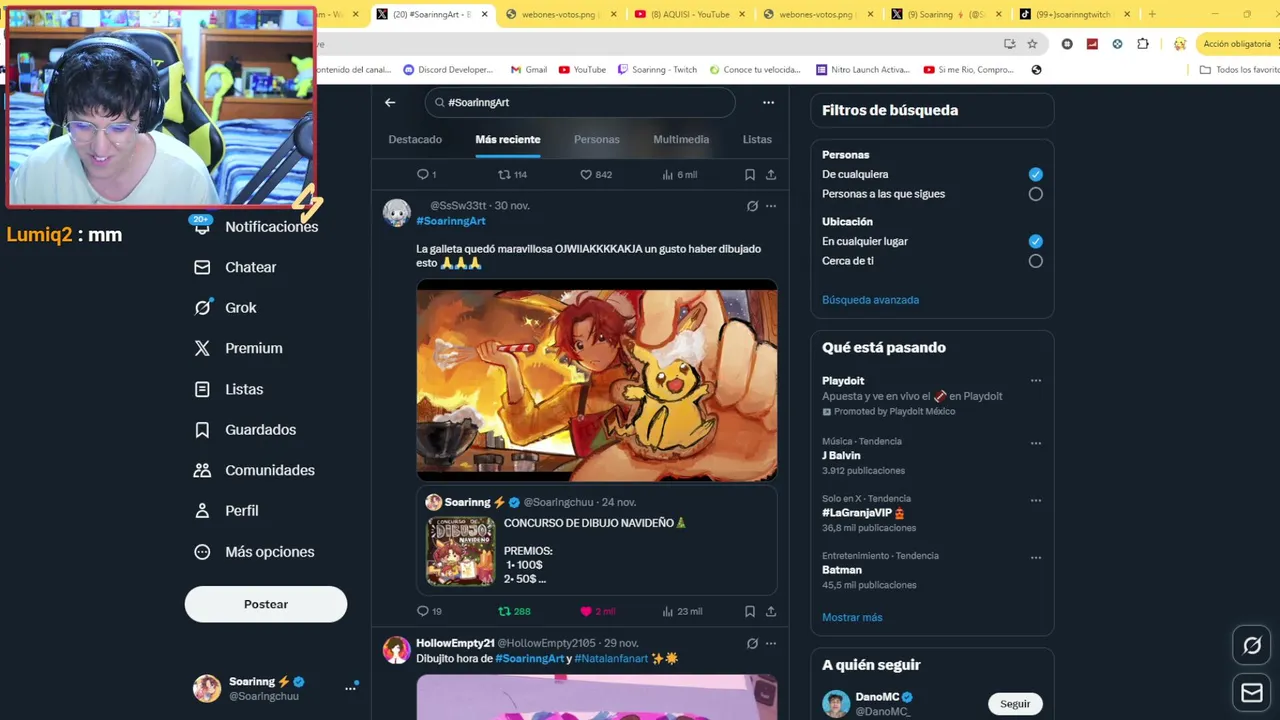Share the post with 842 likes
Viewport: 1280px width, 720px height.
point(771,174)
